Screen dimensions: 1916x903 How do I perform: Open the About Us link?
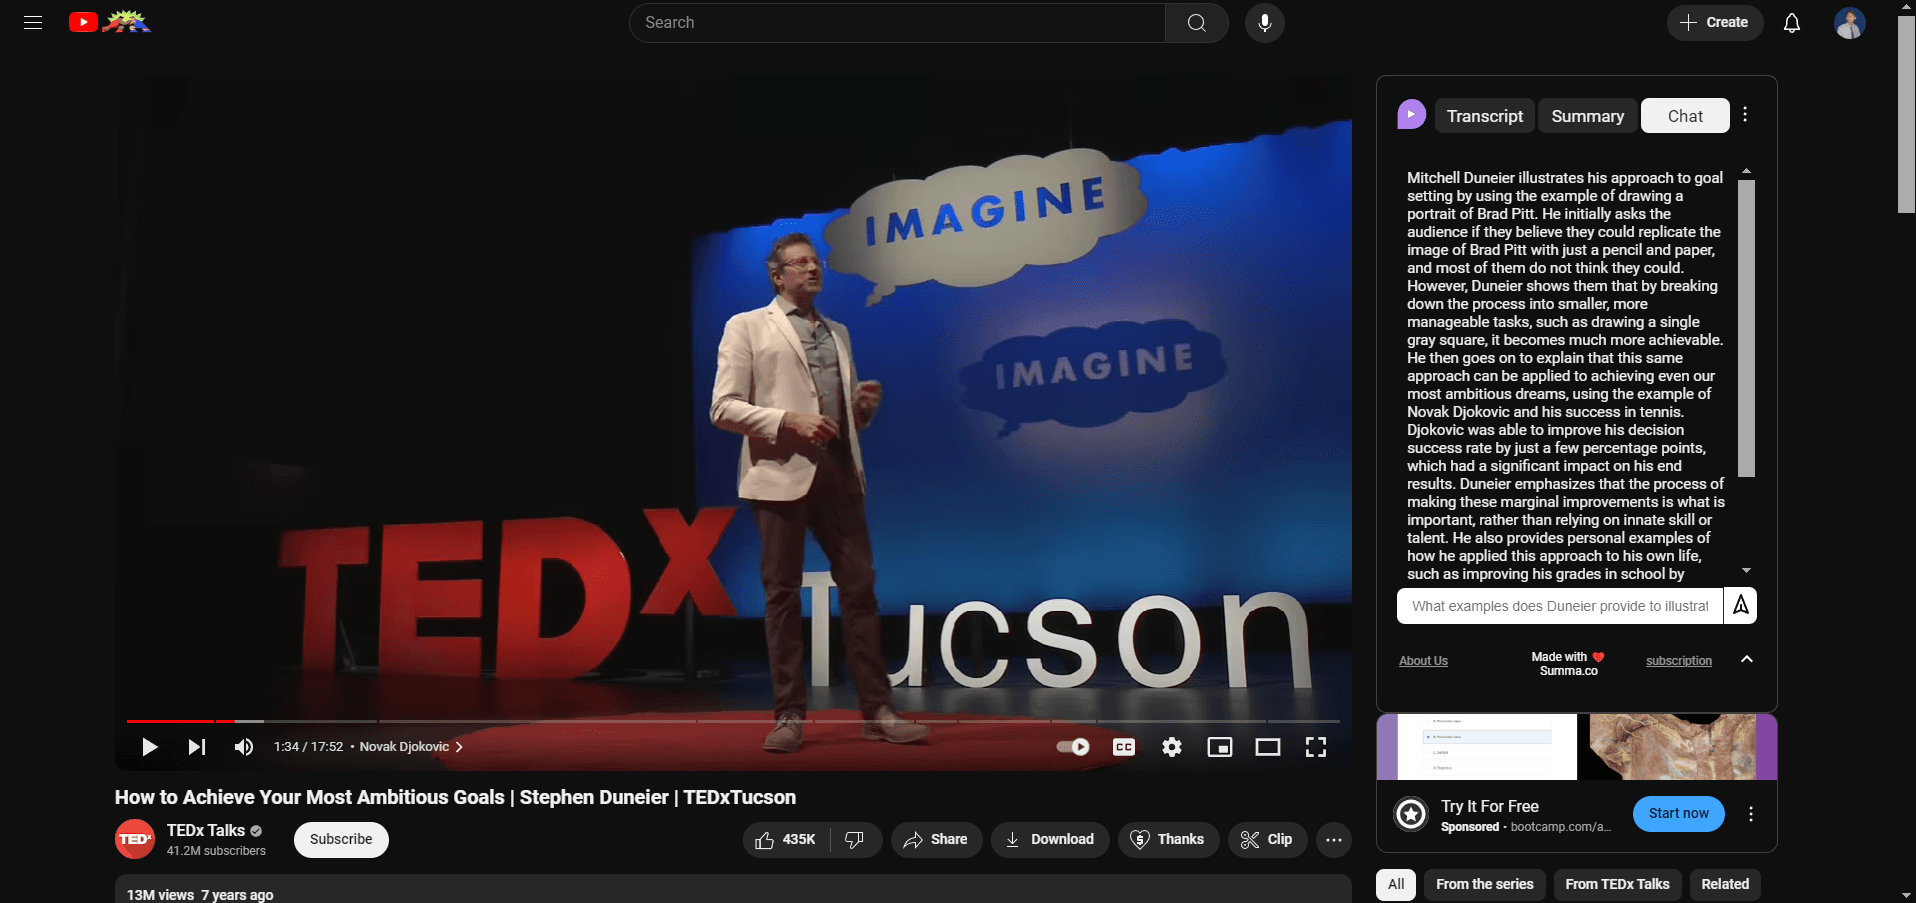(1423, 661)
